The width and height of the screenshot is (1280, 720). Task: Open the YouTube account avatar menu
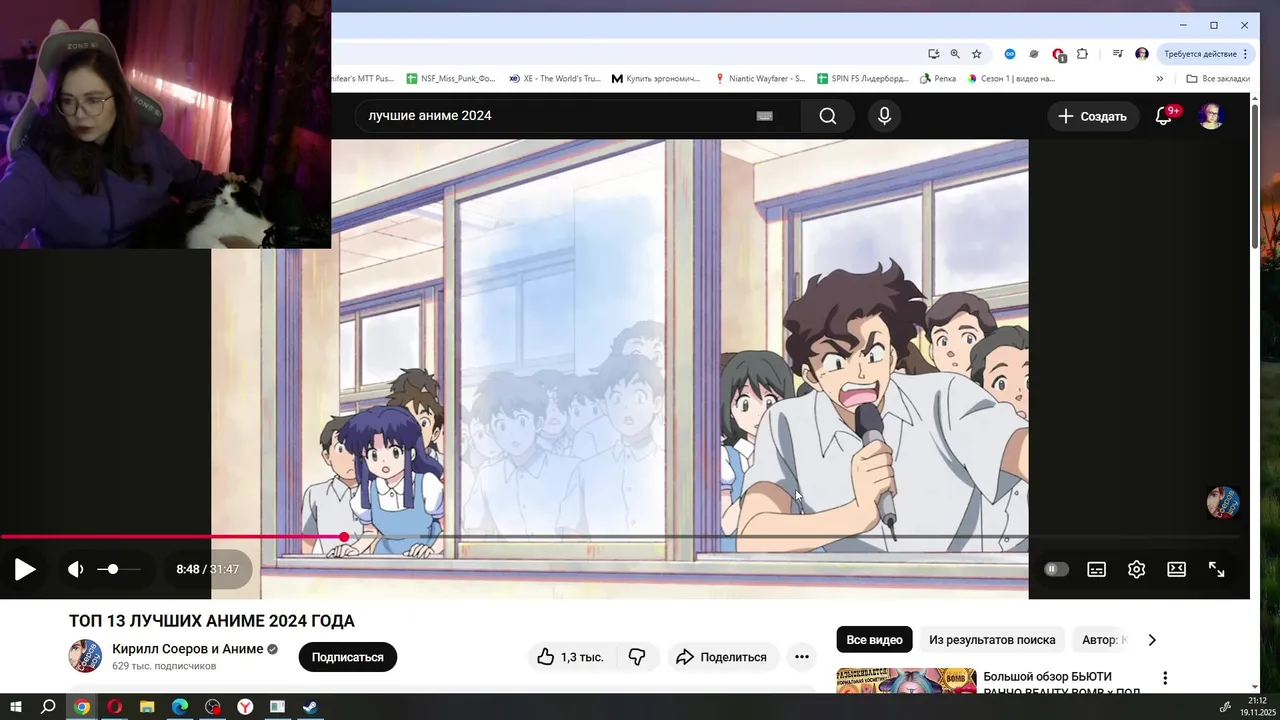[1211, 116]
